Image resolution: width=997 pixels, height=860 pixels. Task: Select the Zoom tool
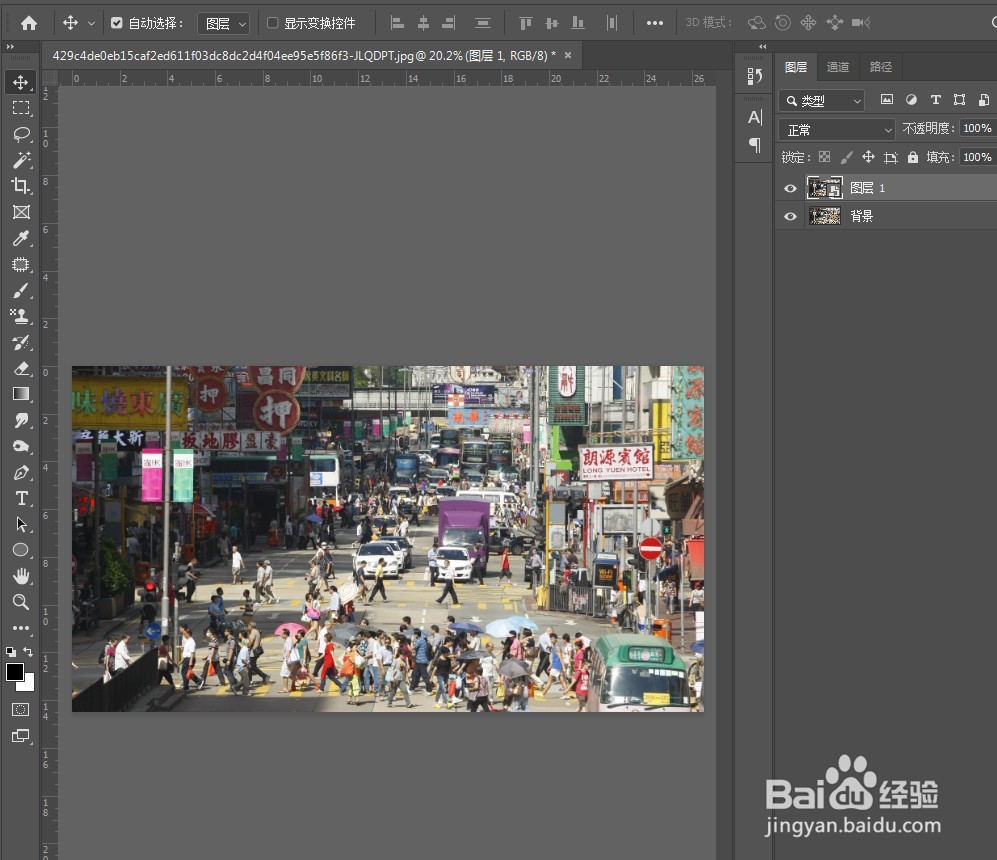tap(20, 601)
